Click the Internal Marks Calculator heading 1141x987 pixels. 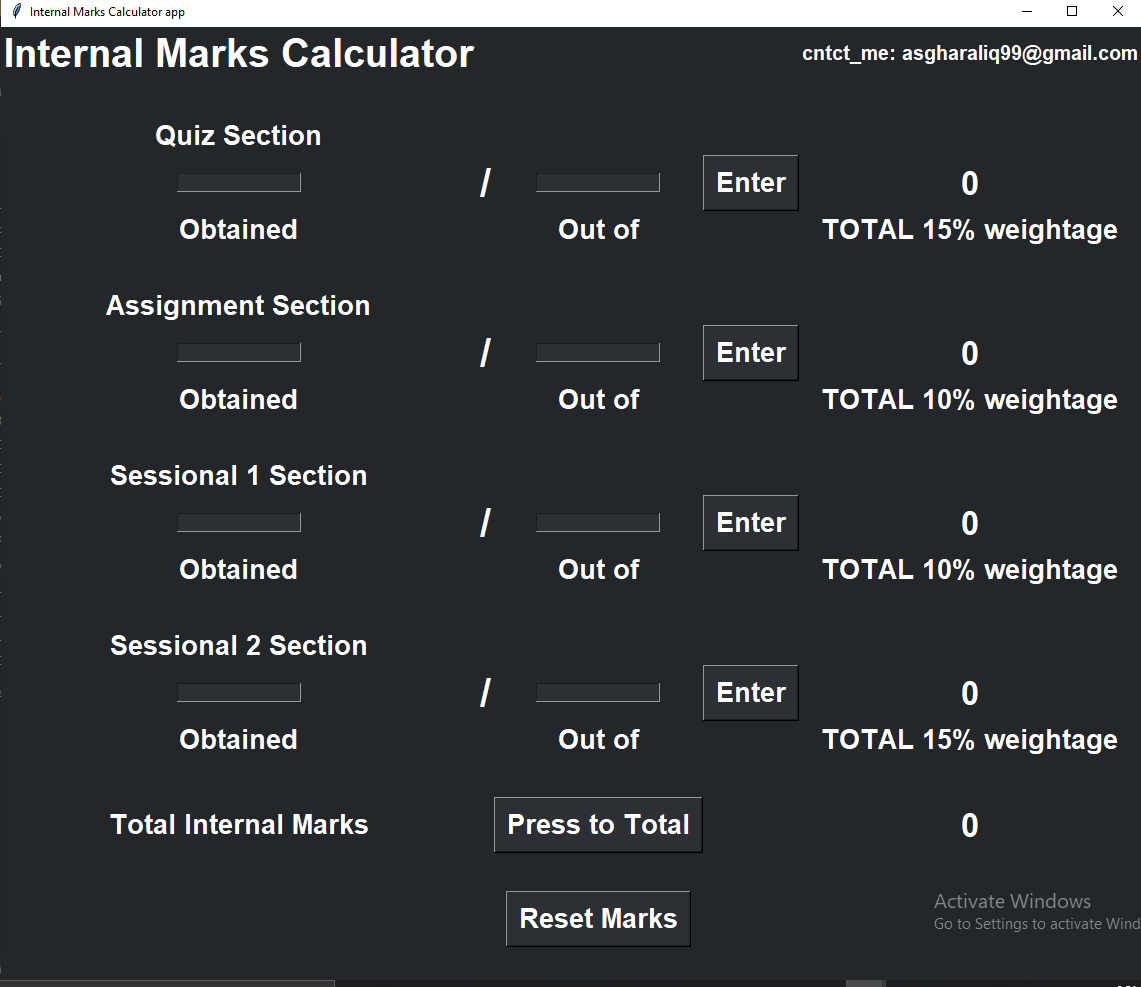(x=240, y=53)
